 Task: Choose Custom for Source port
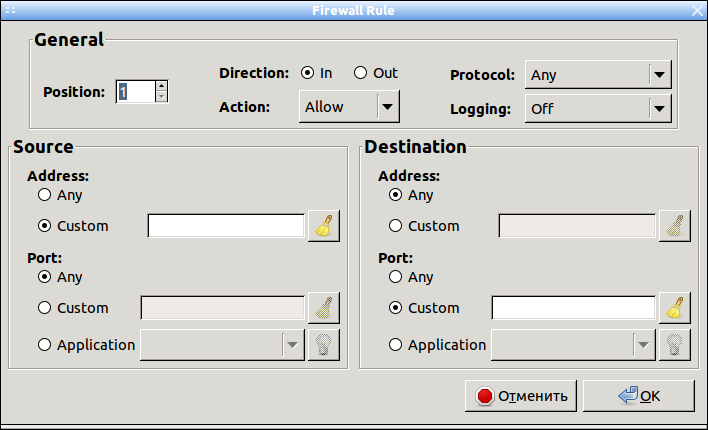44,308
